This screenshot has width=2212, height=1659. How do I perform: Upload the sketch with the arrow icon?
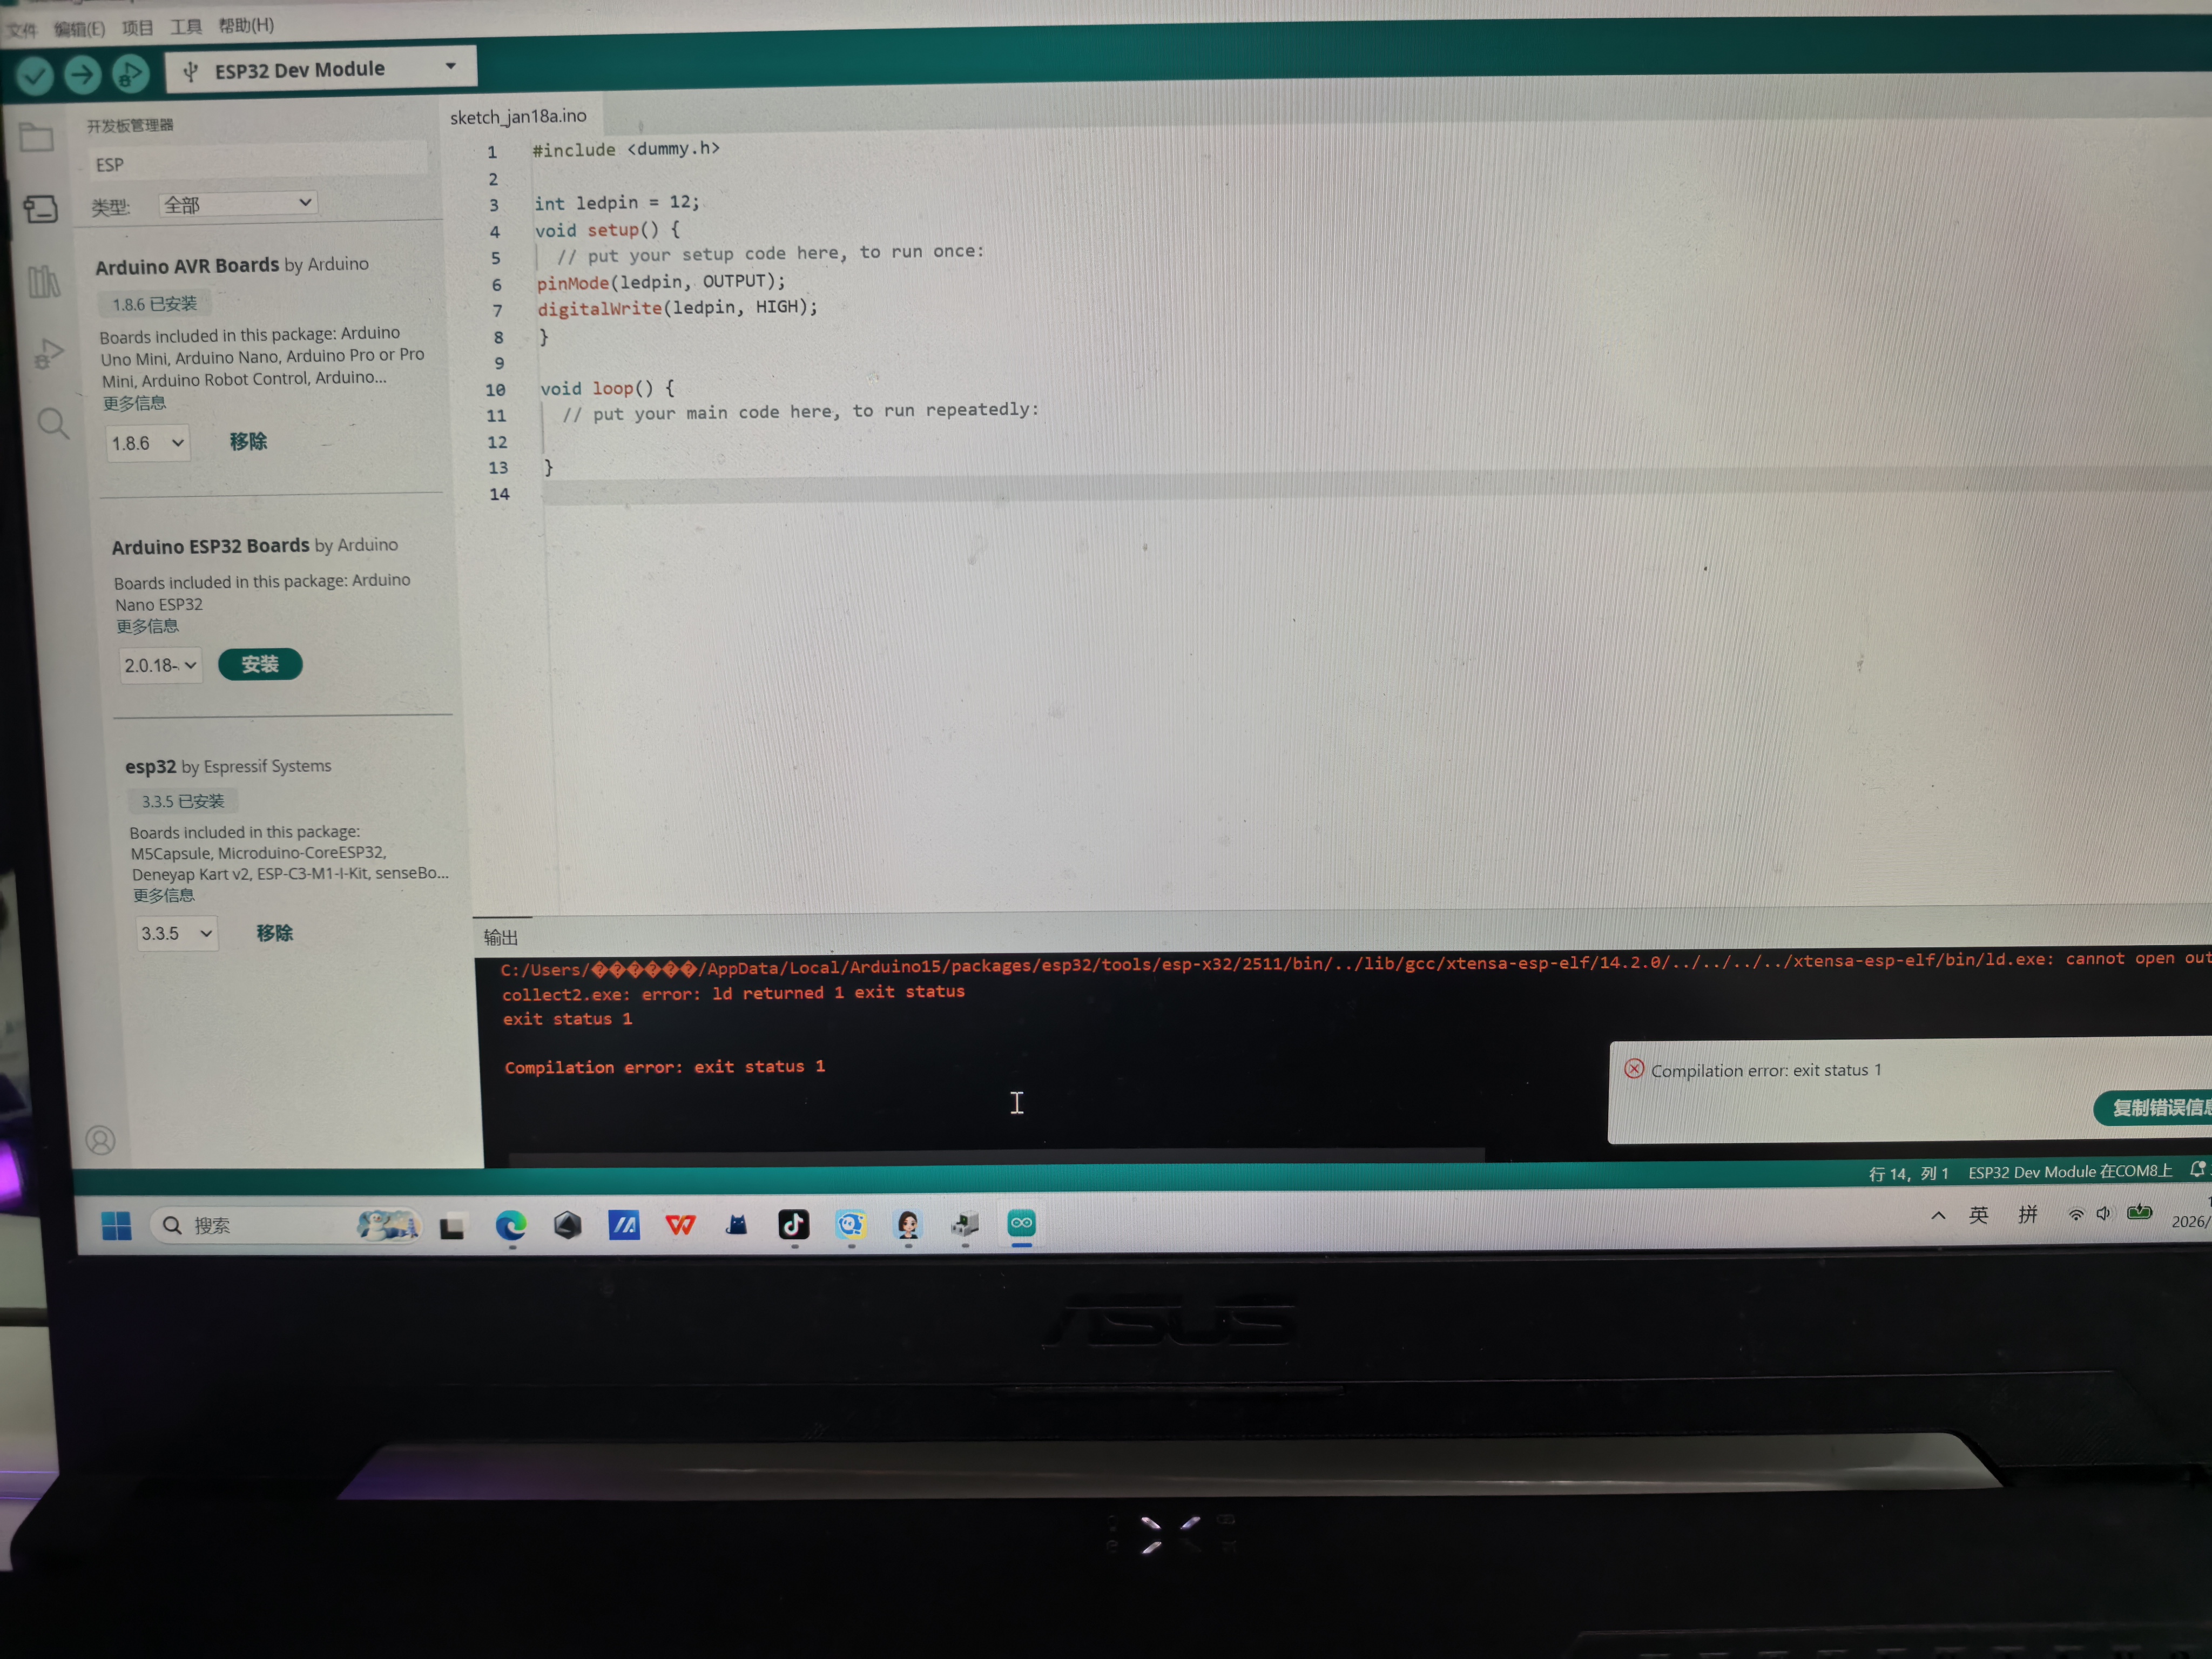coord(82,74)
